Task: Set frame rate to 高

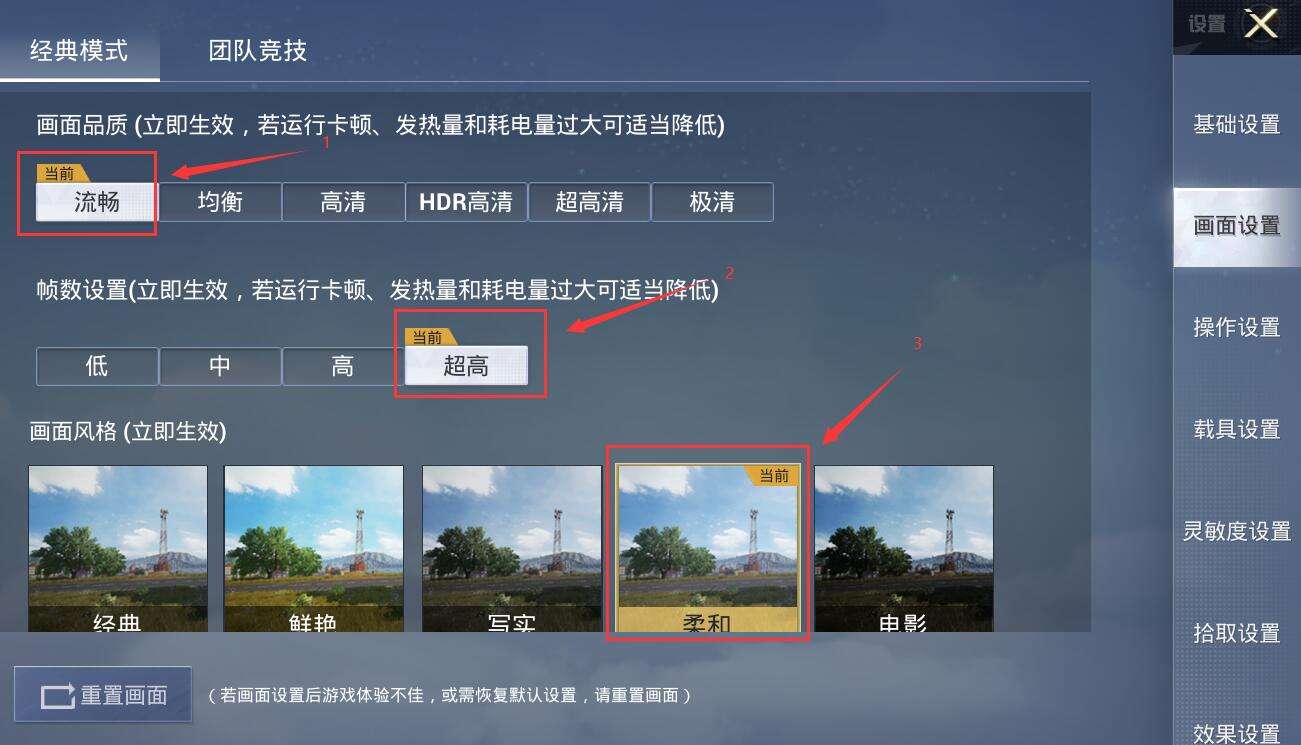Action: [x=343, y=366]
